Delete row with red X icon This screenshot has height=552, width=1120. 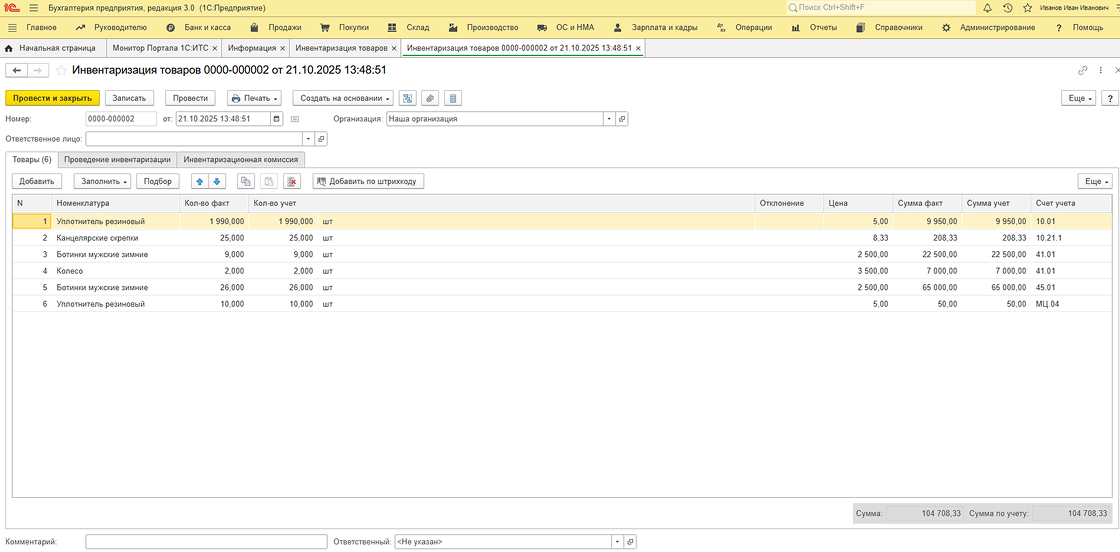point(291,181)
